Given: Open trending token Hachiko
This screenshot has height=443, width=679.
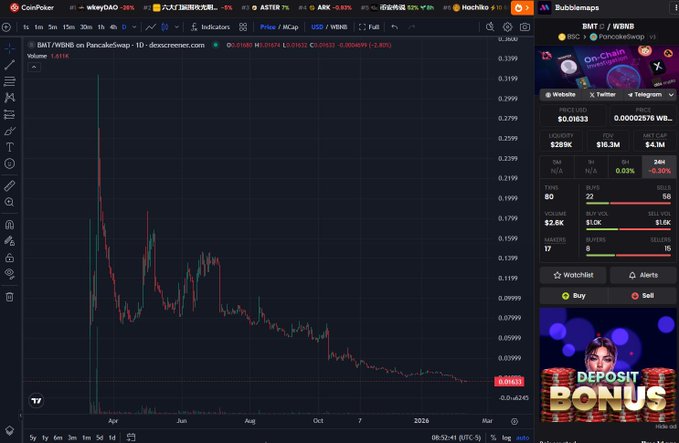Looking at the screenshot, I should tap(475, 7).
